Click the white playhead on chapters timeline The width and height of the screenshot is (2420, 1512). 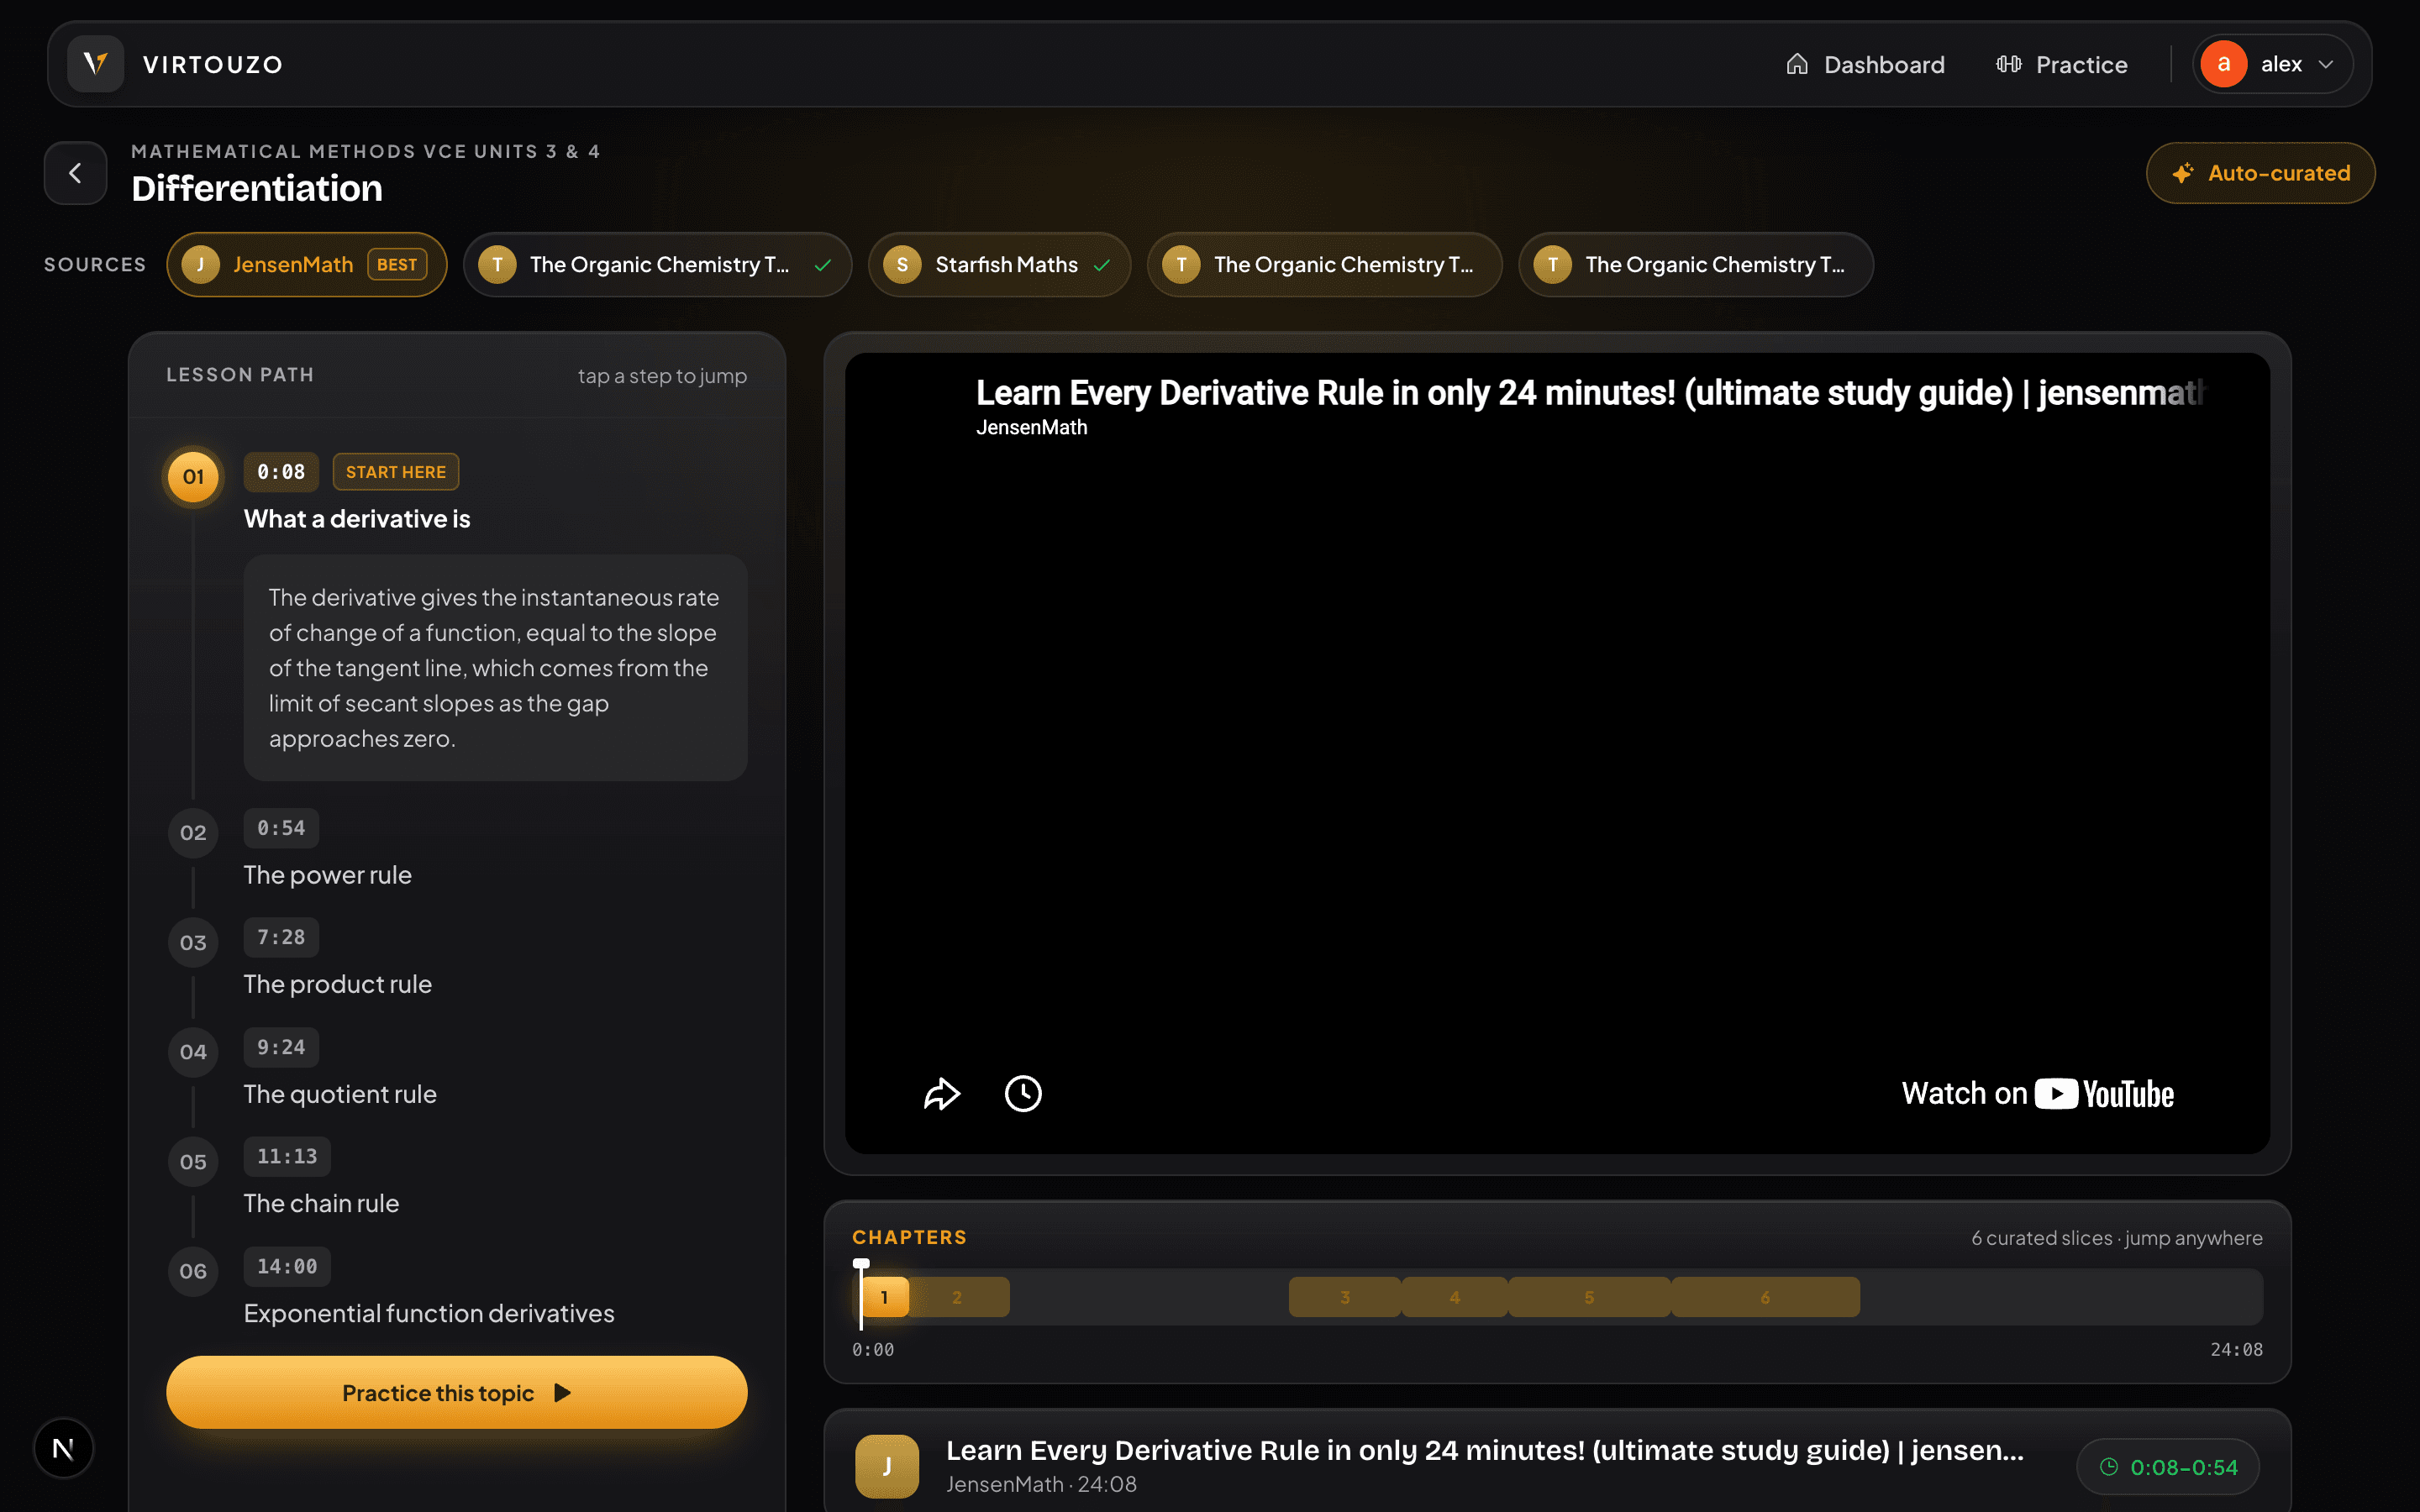(861, 1292)
